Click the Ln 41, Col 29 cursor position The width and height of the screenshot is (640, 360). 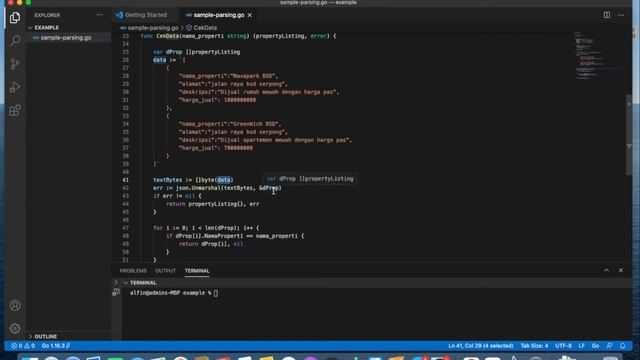(480, 346)
